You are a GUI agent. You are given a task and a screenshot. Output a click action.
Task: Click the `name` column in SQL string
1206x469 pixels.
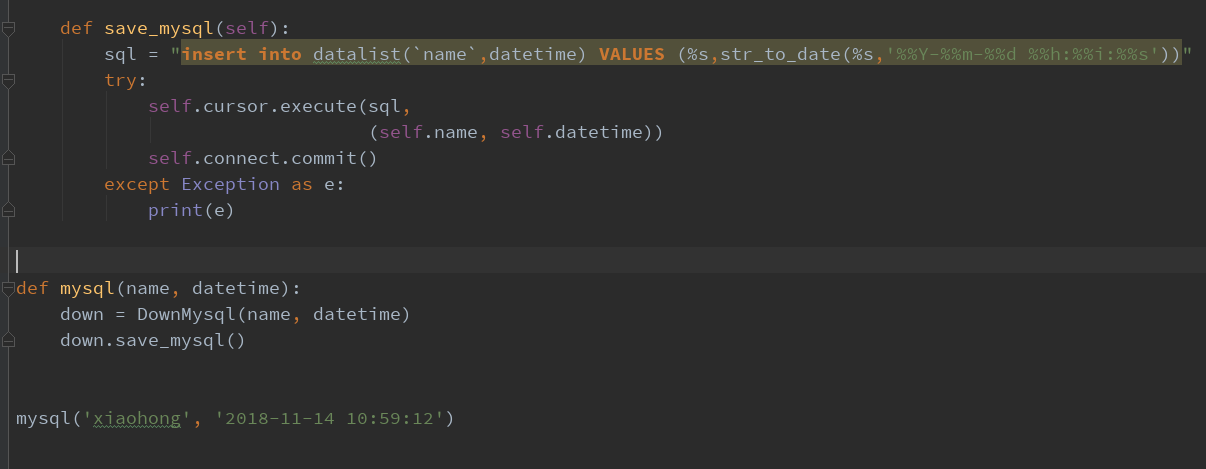445,54
